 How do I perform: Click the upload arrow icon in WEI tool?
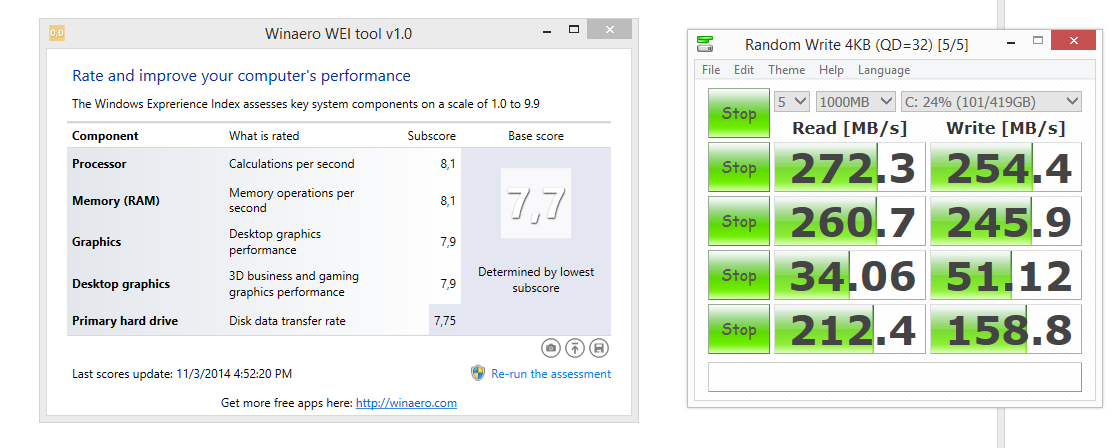point(575,348)
